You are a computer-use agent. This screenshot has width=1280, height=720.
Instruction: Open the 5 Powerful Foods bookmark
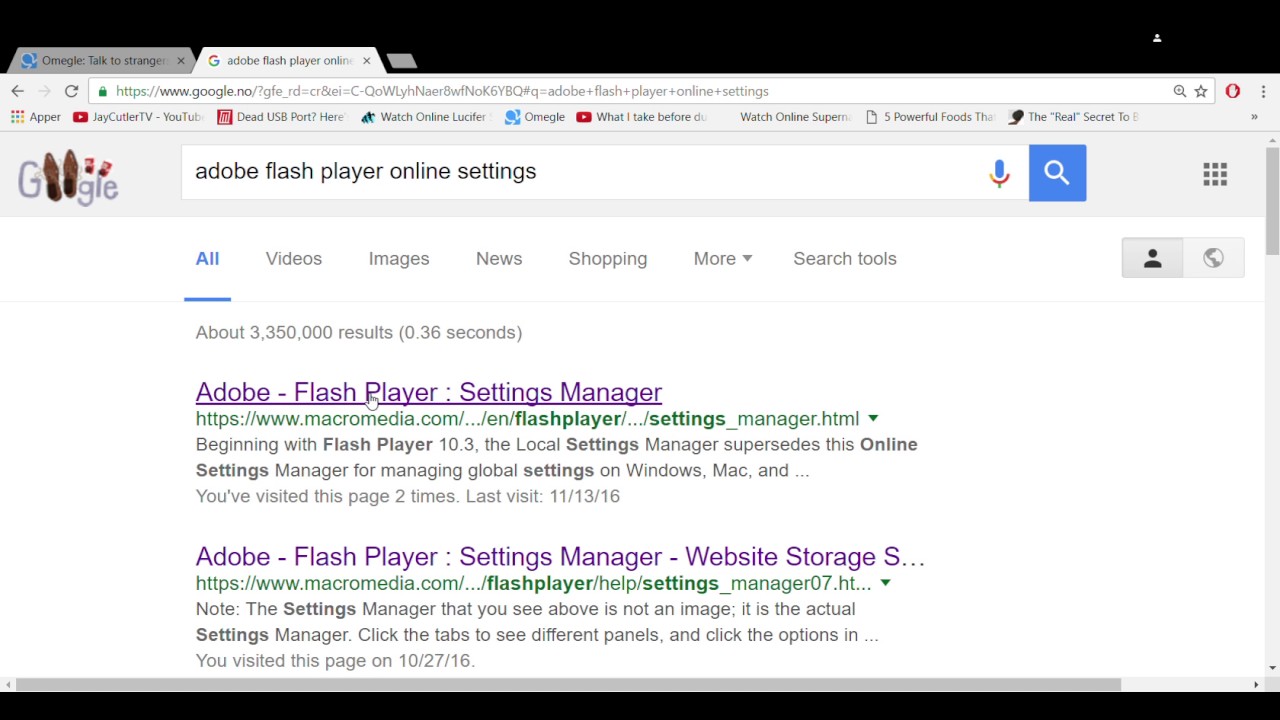pyautogui.click(x=930, y=117)
